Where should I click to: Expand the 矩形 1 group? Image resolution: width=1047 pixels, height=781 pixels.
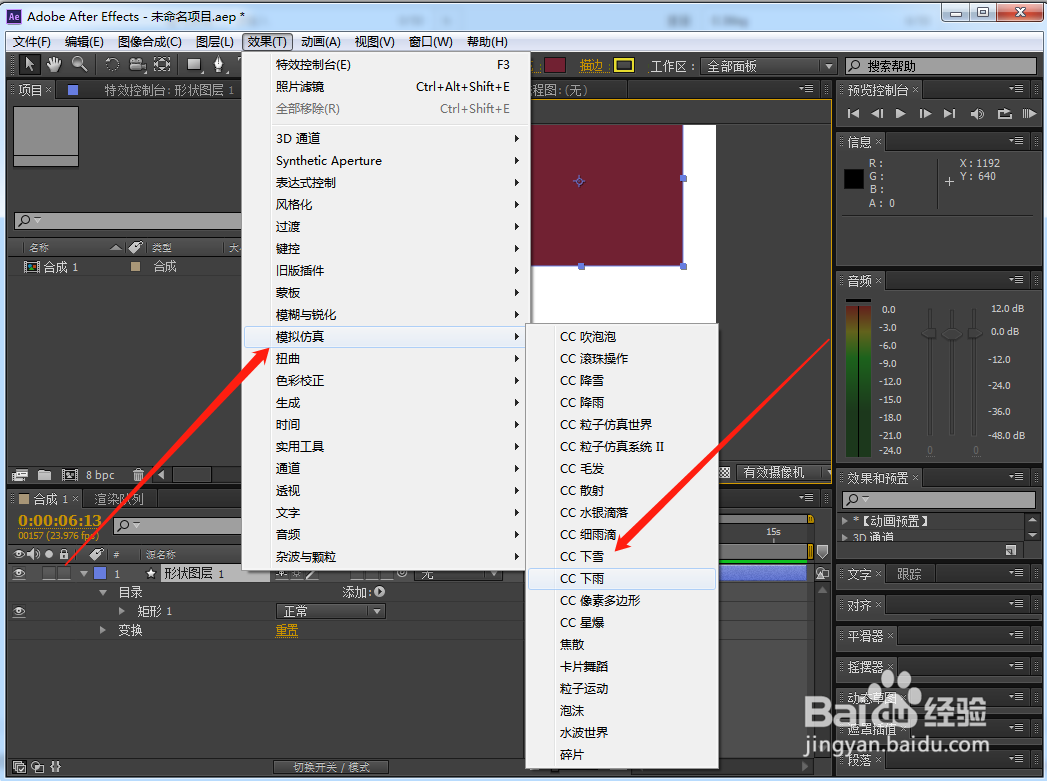122,611
